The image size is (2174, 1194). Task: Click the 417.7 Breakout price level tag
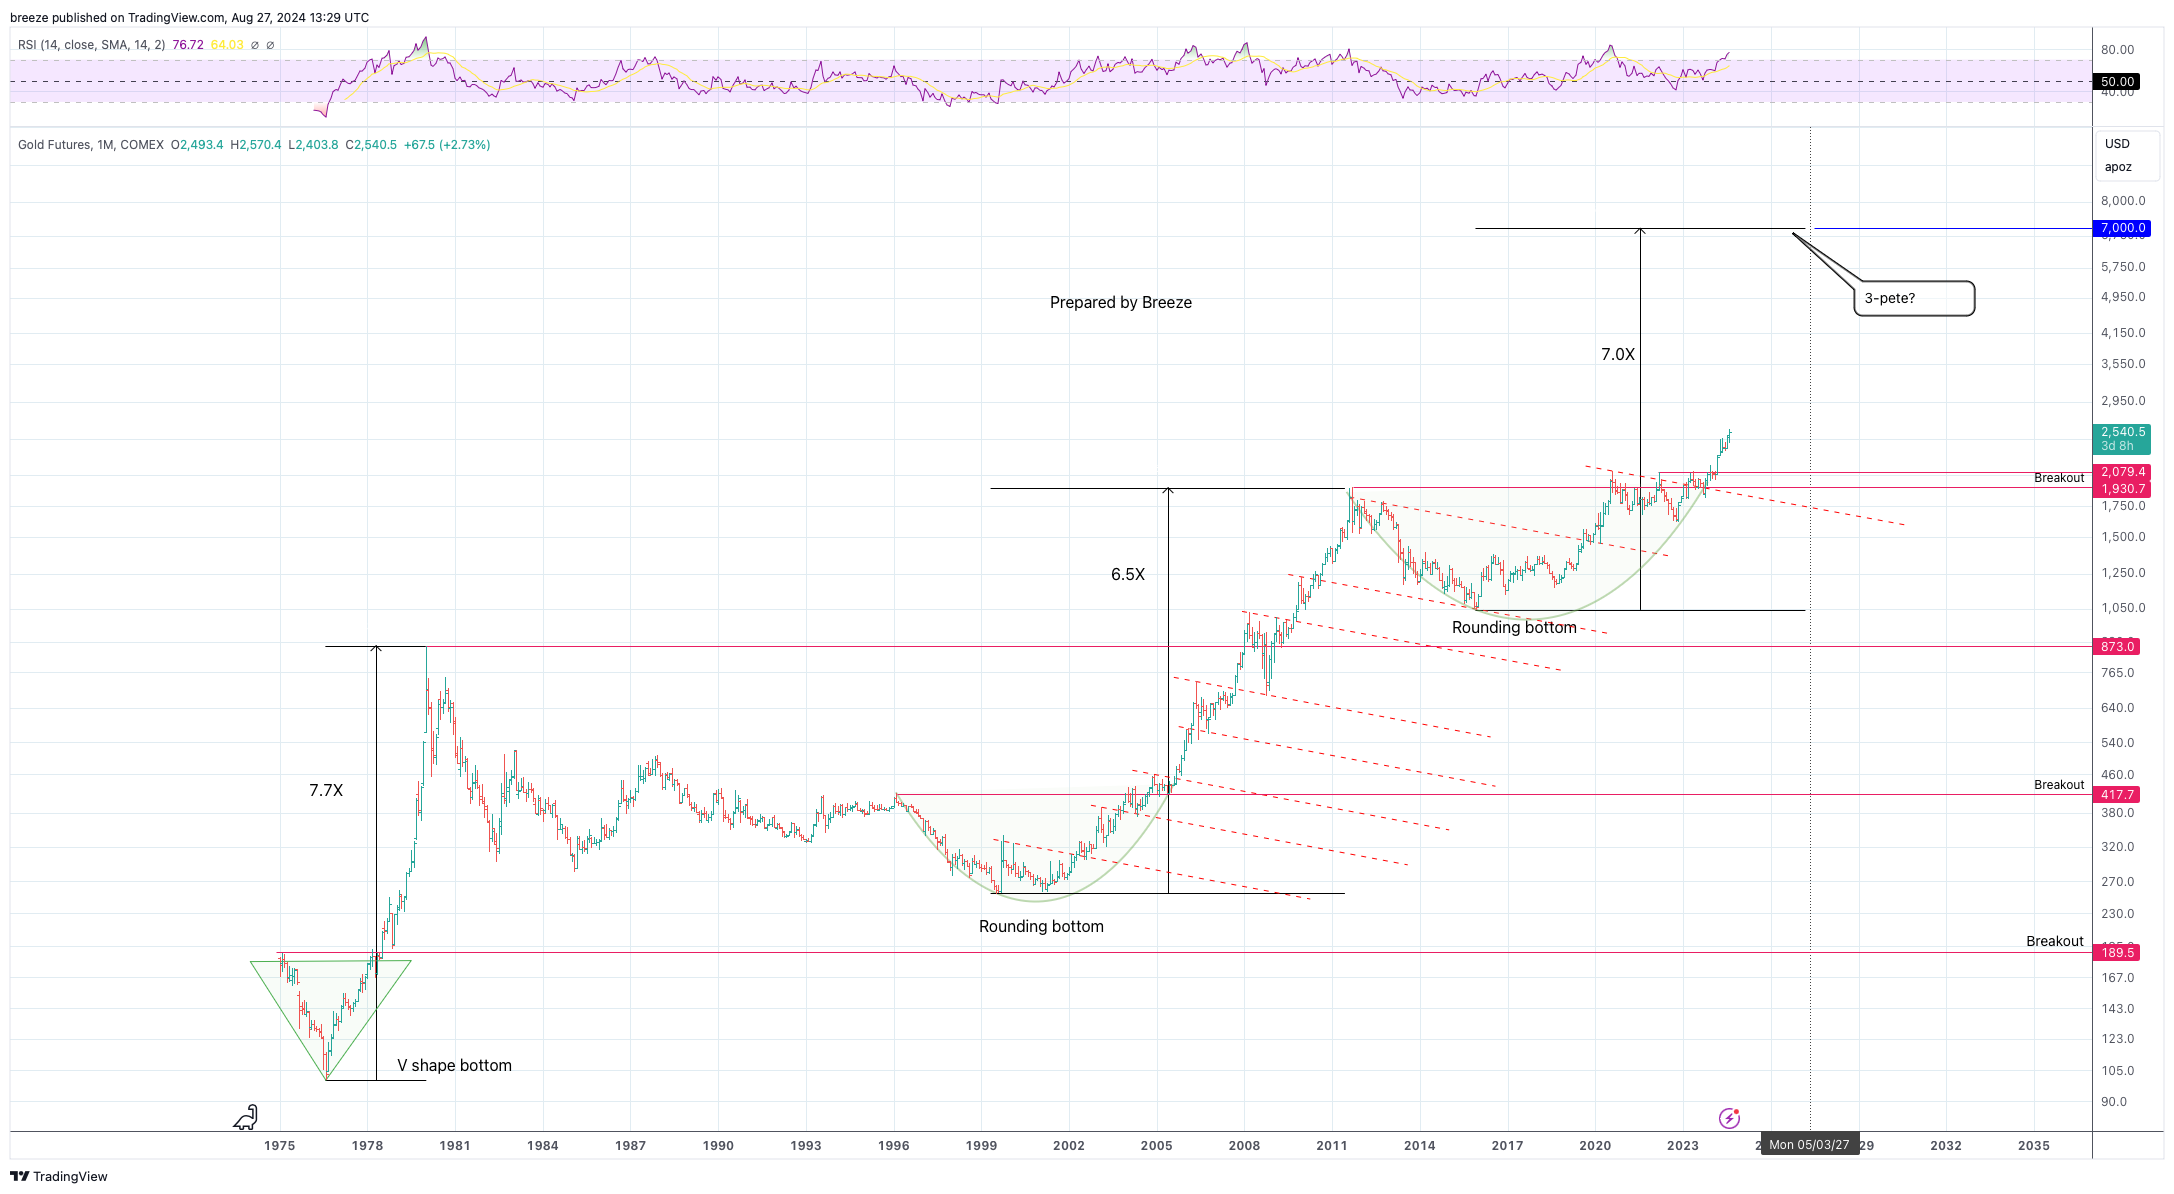2117,795
